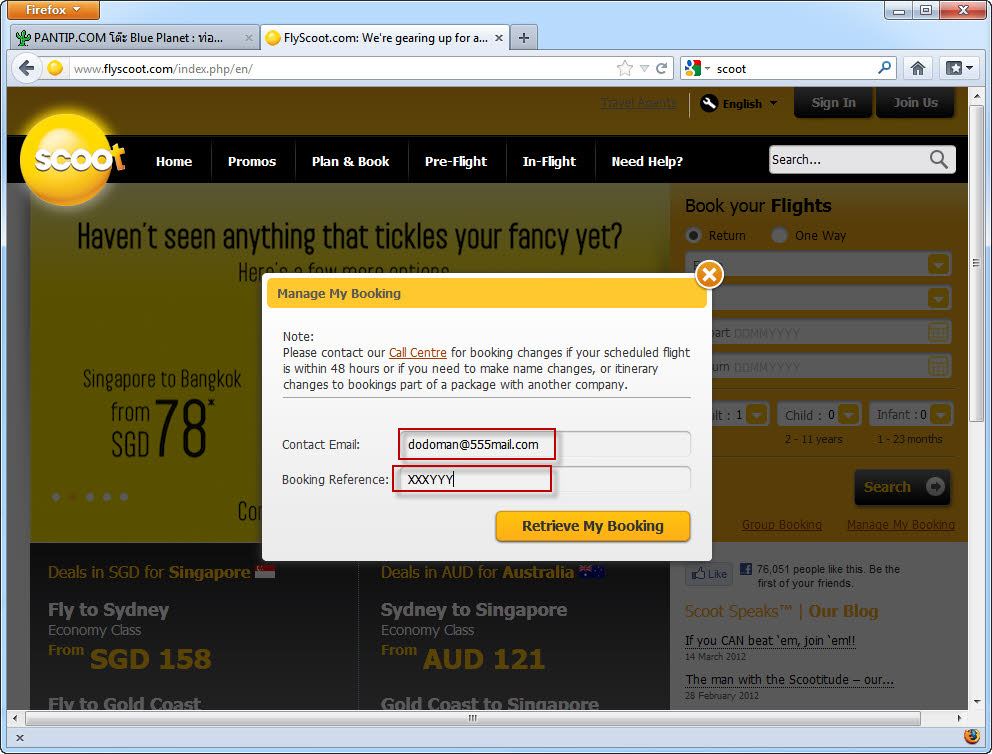Screen dimensions: 992x754
Task: Click the horizontal scrollbar right arrow
Action: (959, 718)
